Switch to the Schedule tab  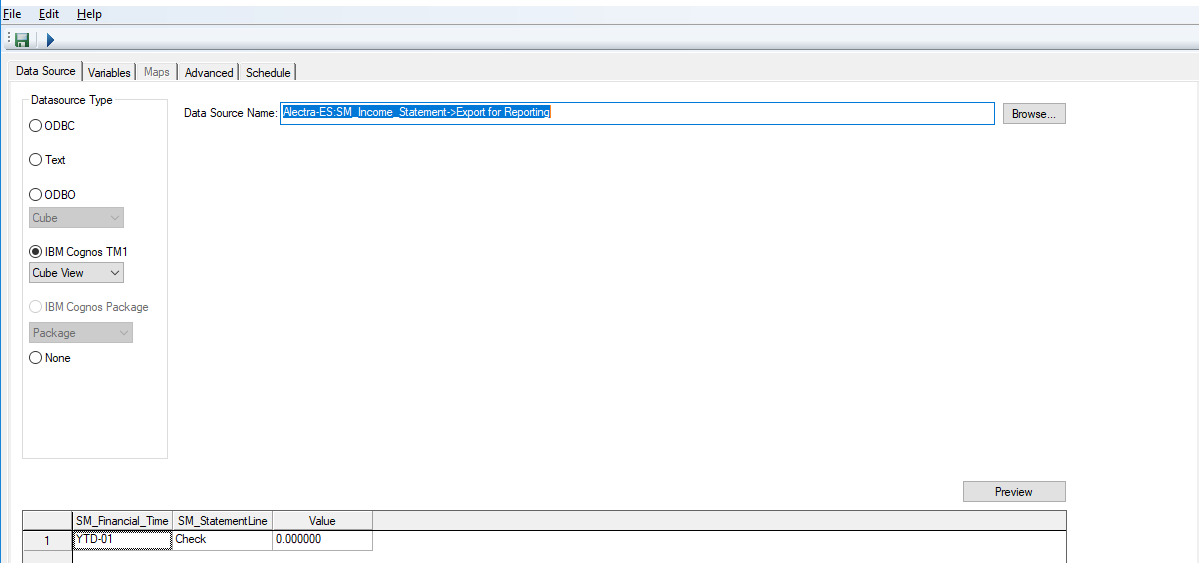[268, 73]
